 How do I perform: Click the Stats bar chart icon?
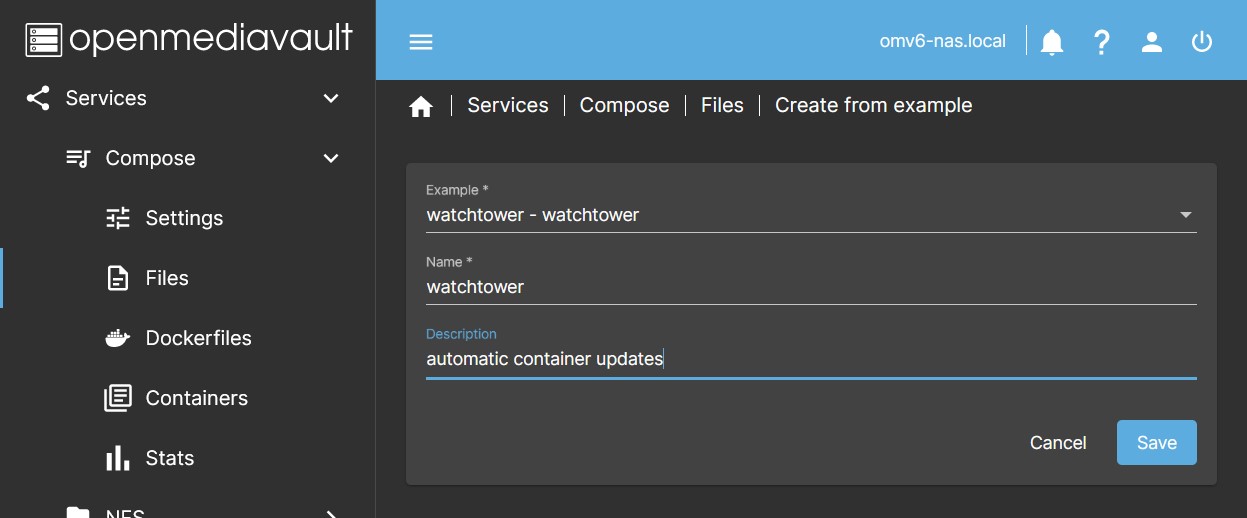pos(118,458)
